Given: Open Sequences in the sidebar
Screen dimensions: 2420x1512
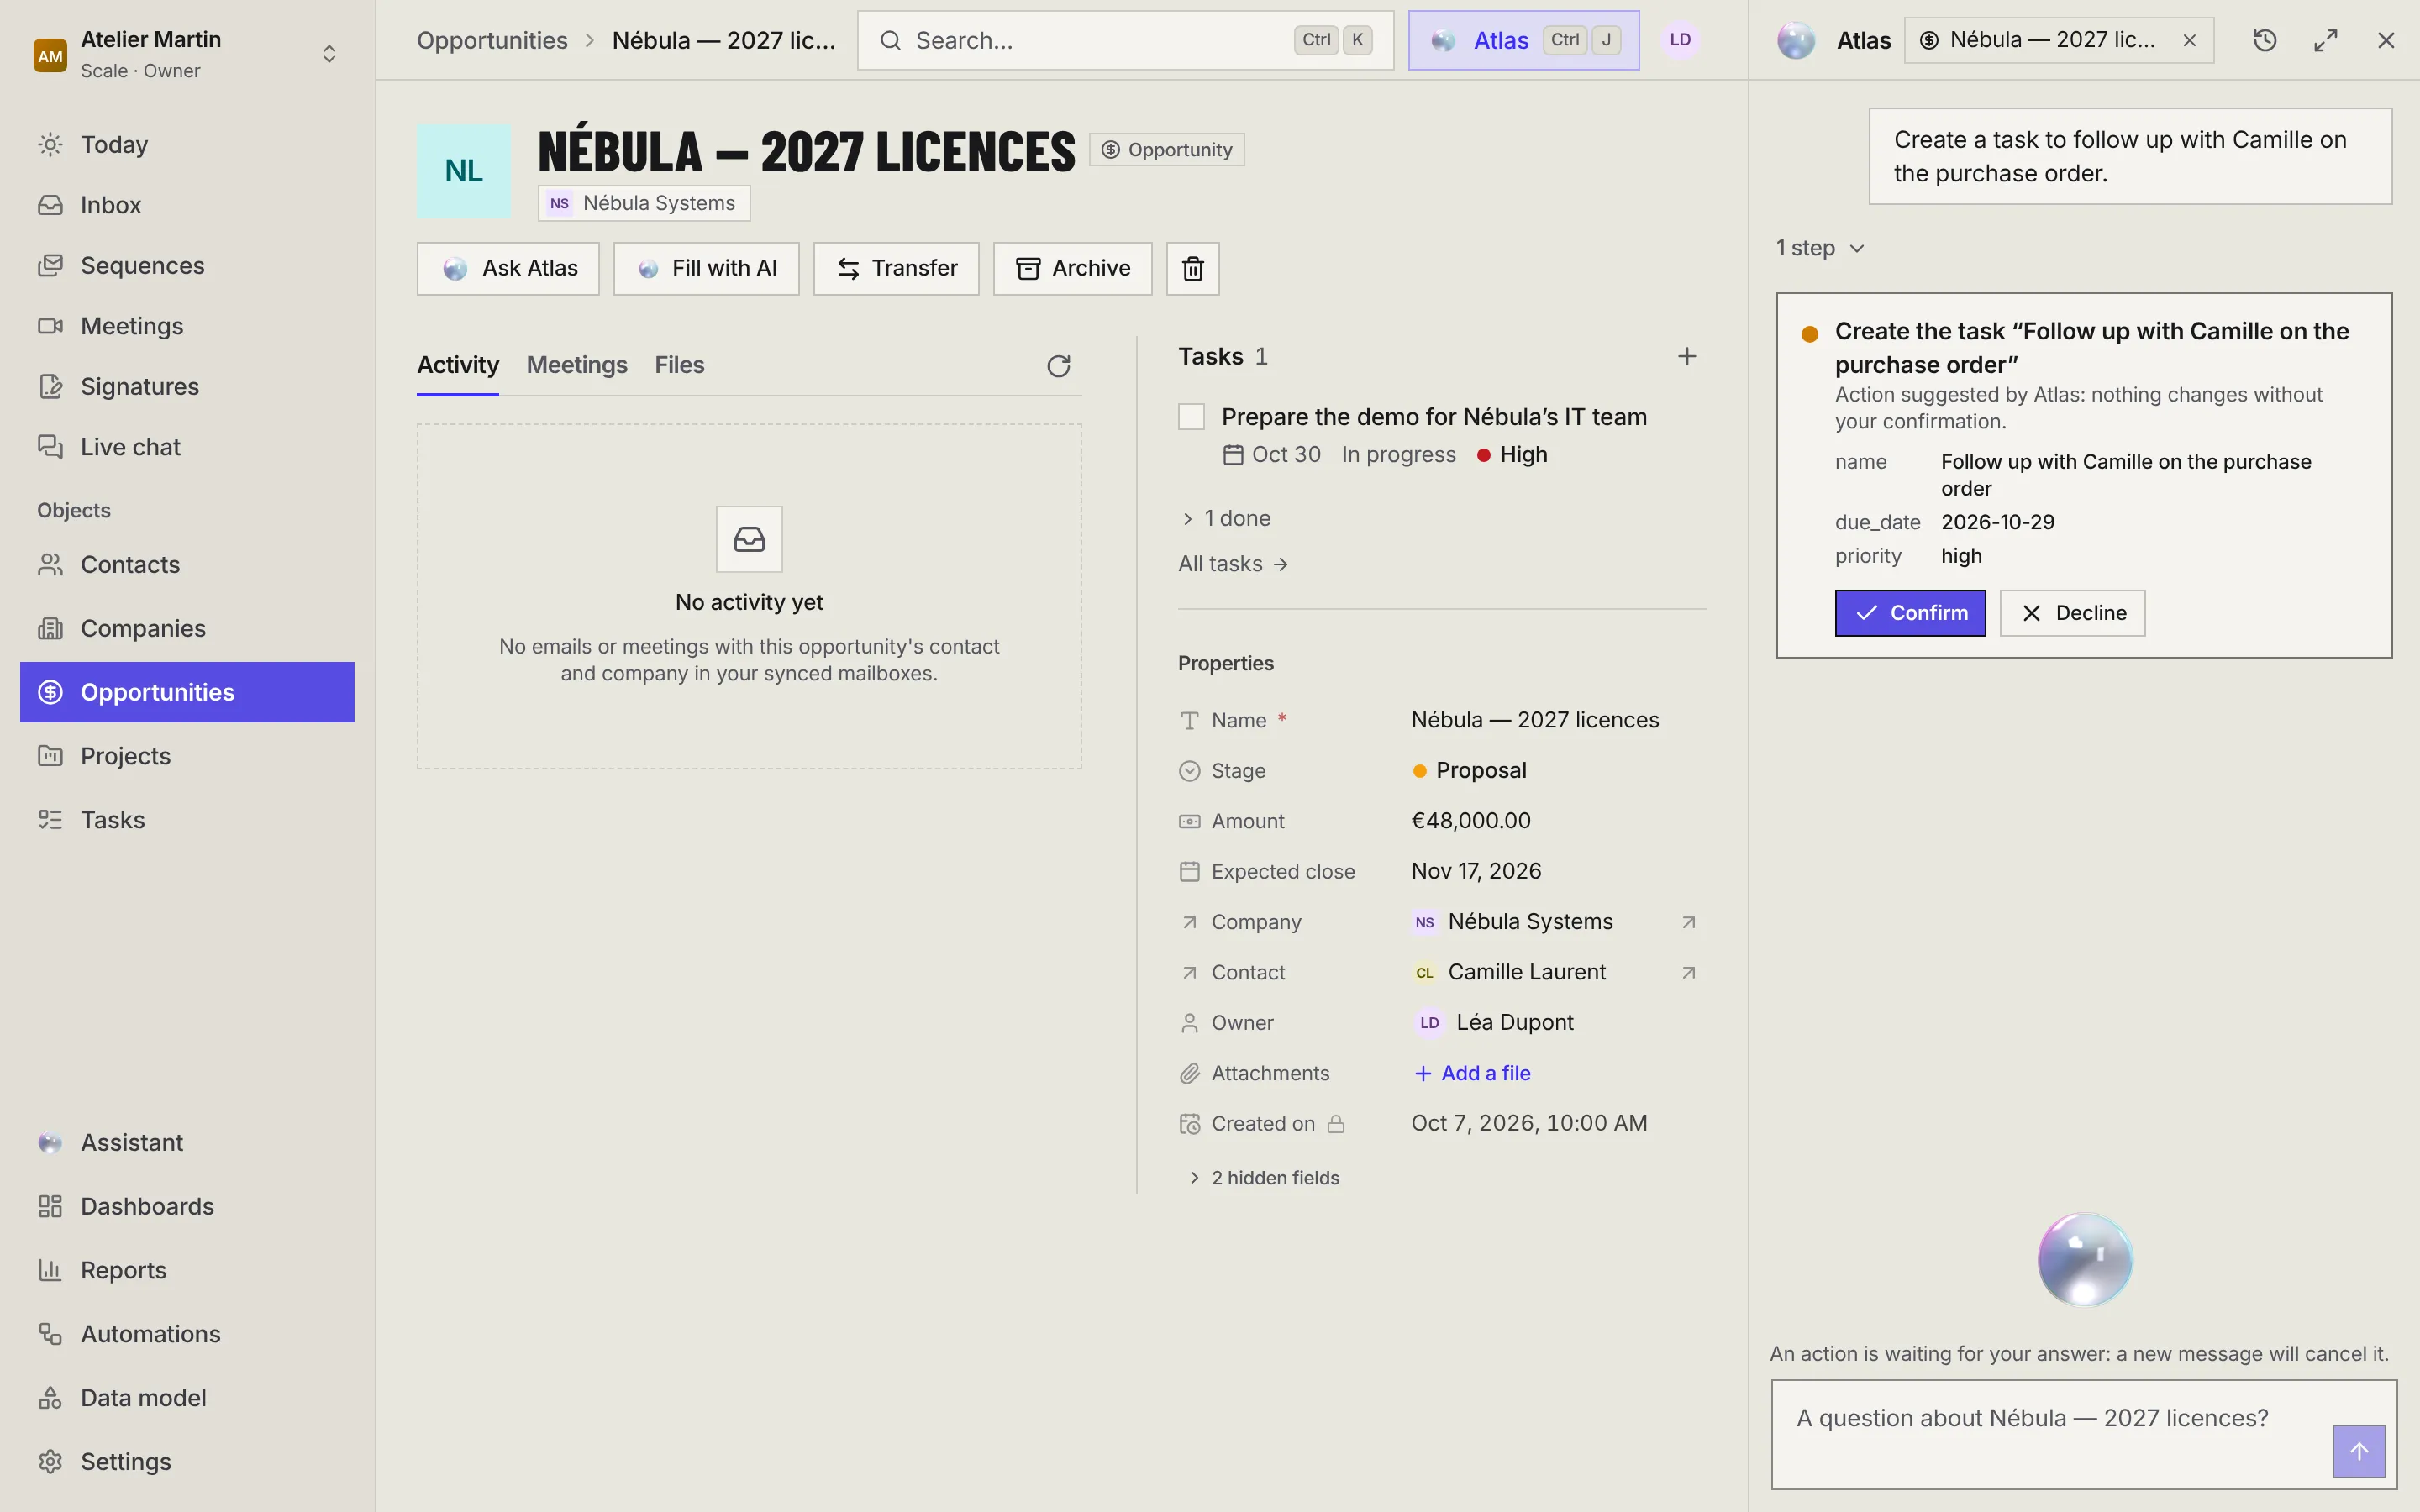Looking at the screenshot, I should coord(187,265).
